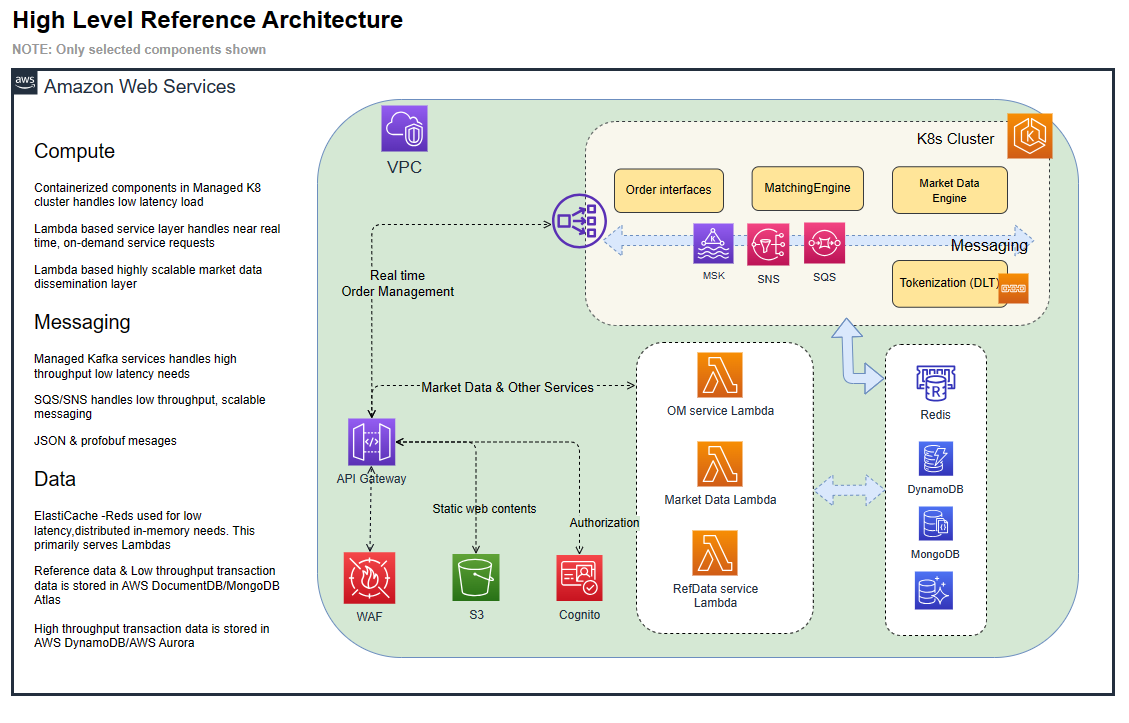Select the Order interfaces box
This screenshot has height=723, width=1129.
pyautogui.click(x=669, y=190)
